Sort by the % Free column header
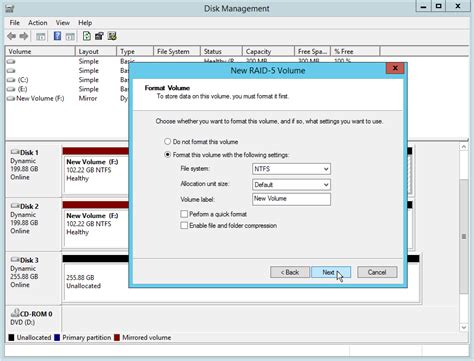This screenshot has width=474, height=361. (355, 51)
